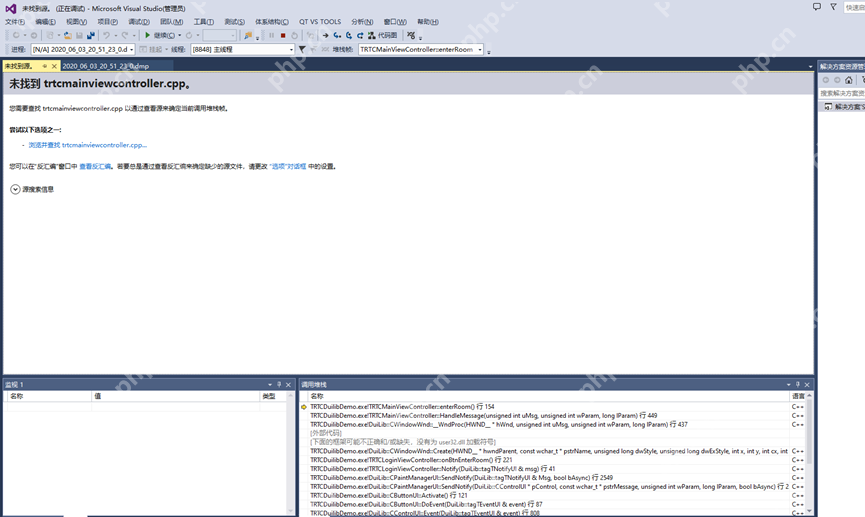Expand the 源搜索信息 section

click(15, 189)
